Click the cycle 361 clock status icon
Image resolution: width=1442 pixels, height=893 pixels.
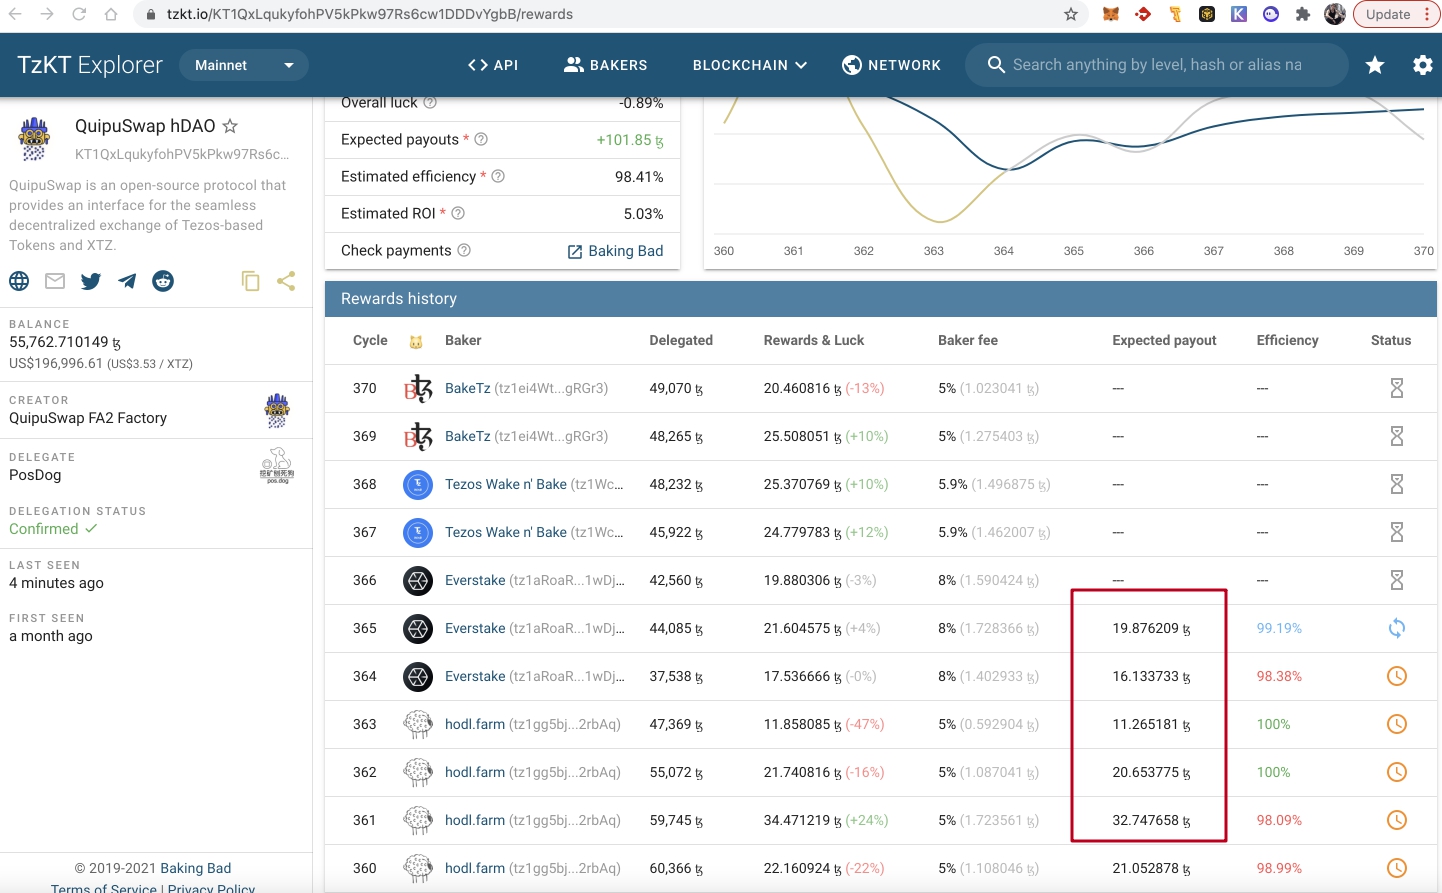(x=1397, y=820)
